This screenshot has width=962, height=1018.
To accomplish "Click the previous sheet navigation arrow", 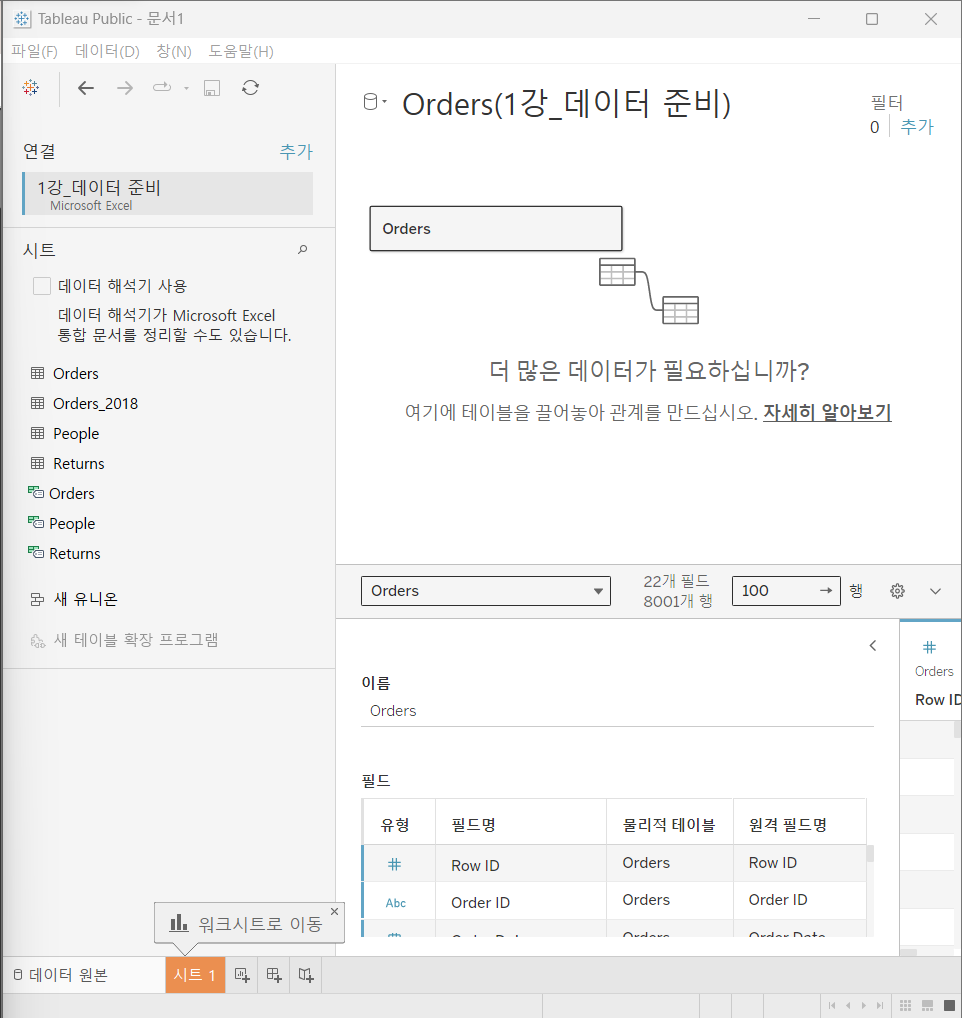I will [x=848, y=1005].
